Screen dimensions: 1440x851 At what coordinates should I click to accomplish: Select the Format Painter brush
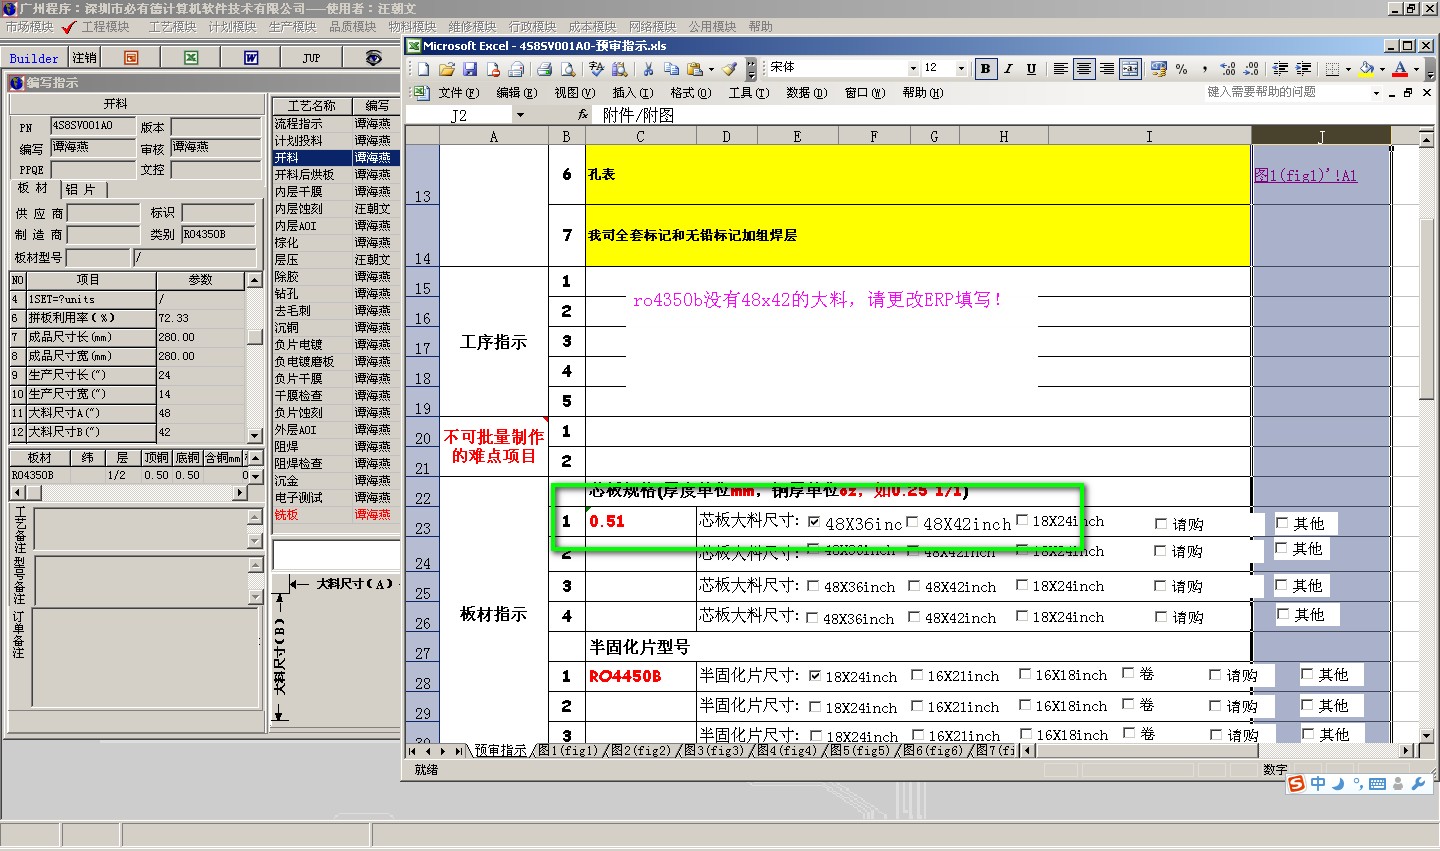(x=729, y=69)
